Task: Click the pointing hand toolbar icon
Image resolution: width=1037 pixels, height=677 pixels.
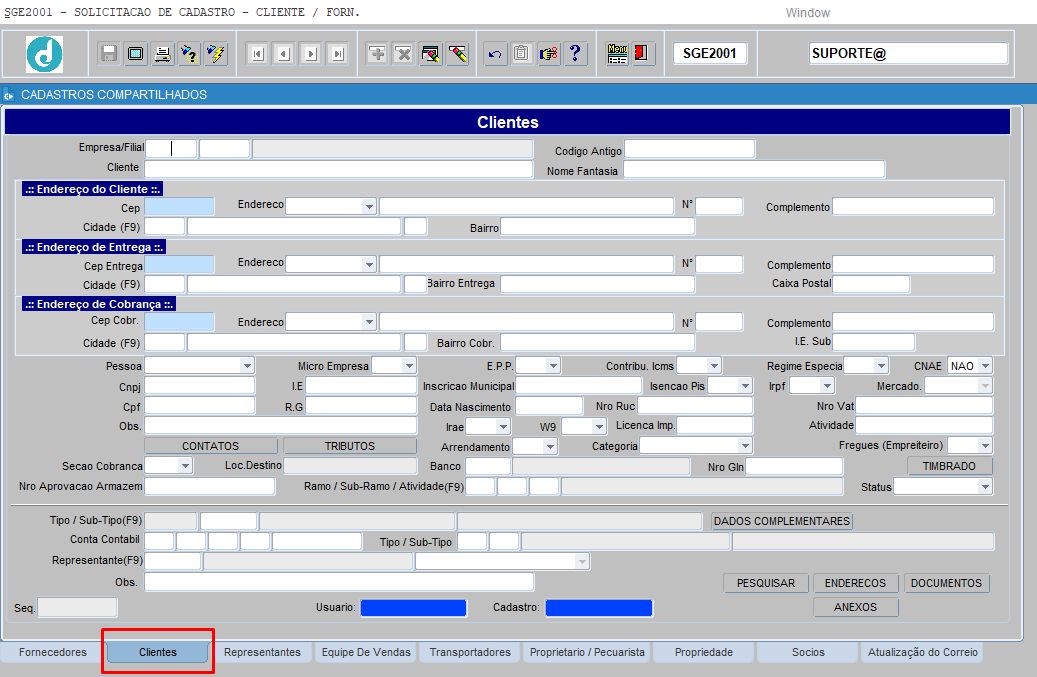Action: (548, 54)
